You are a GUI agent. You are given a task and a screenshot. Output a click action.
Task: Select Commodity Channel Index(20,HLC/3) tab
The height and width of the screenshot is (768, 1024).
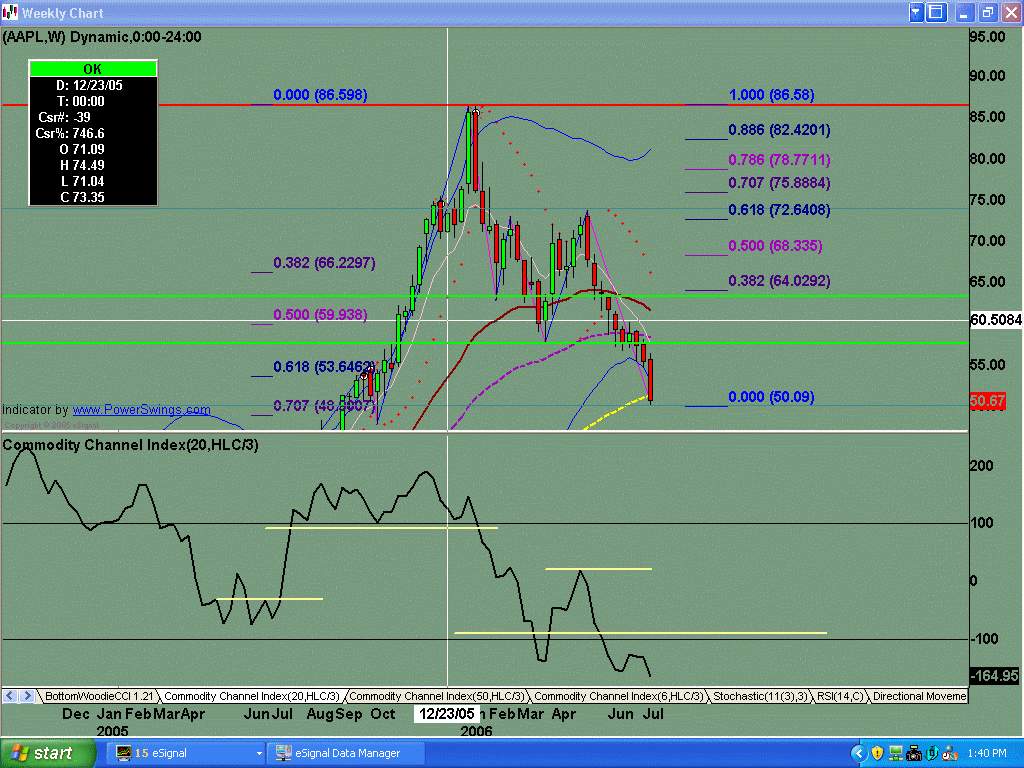[252, 696]
